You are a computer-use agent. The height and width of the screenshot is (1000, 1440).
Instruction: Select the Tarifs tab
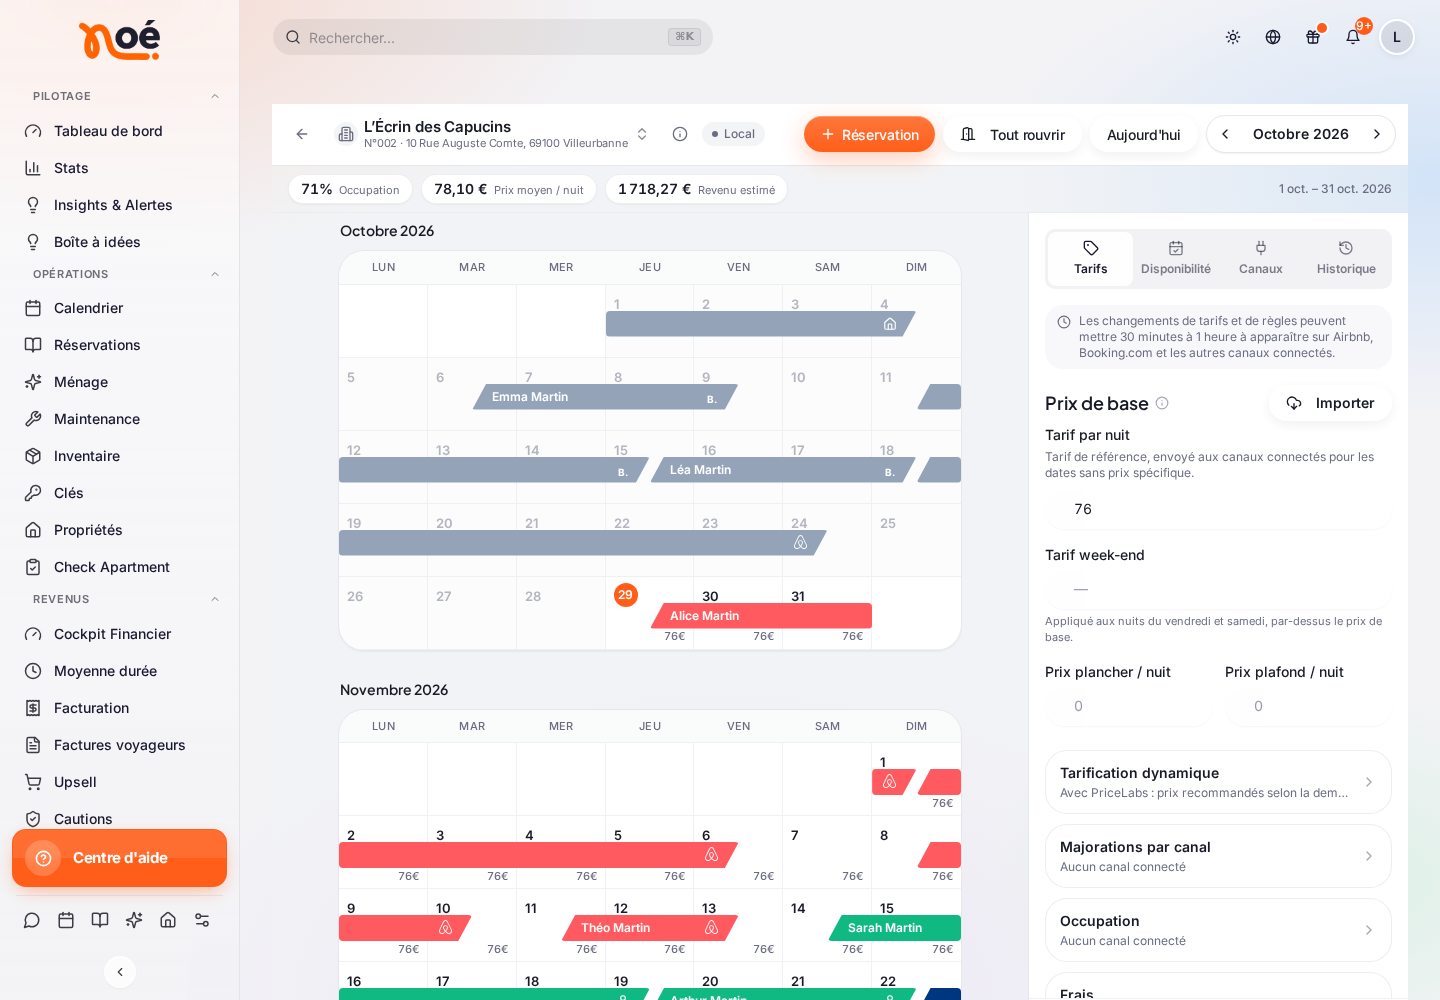1091,259
